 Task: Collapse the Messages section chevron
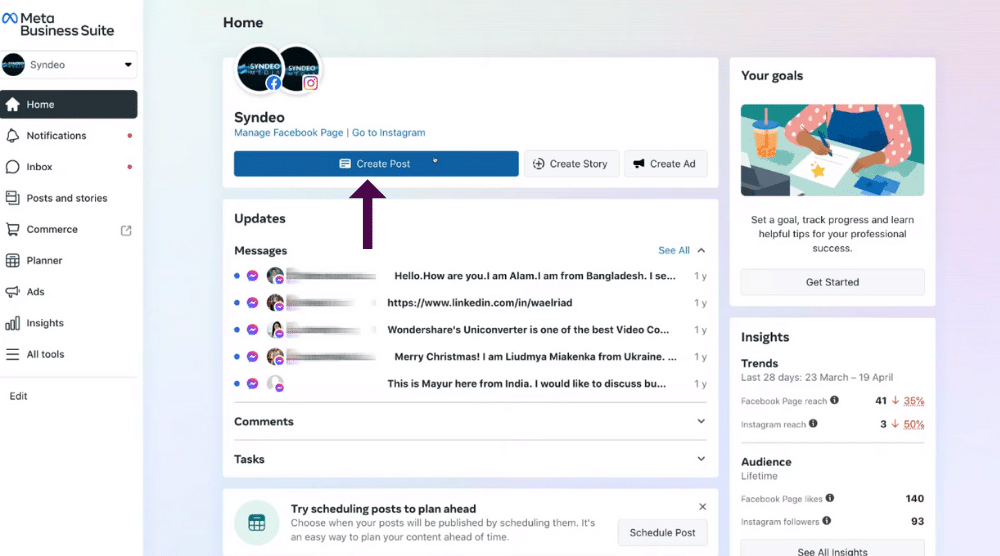point(701,251)
